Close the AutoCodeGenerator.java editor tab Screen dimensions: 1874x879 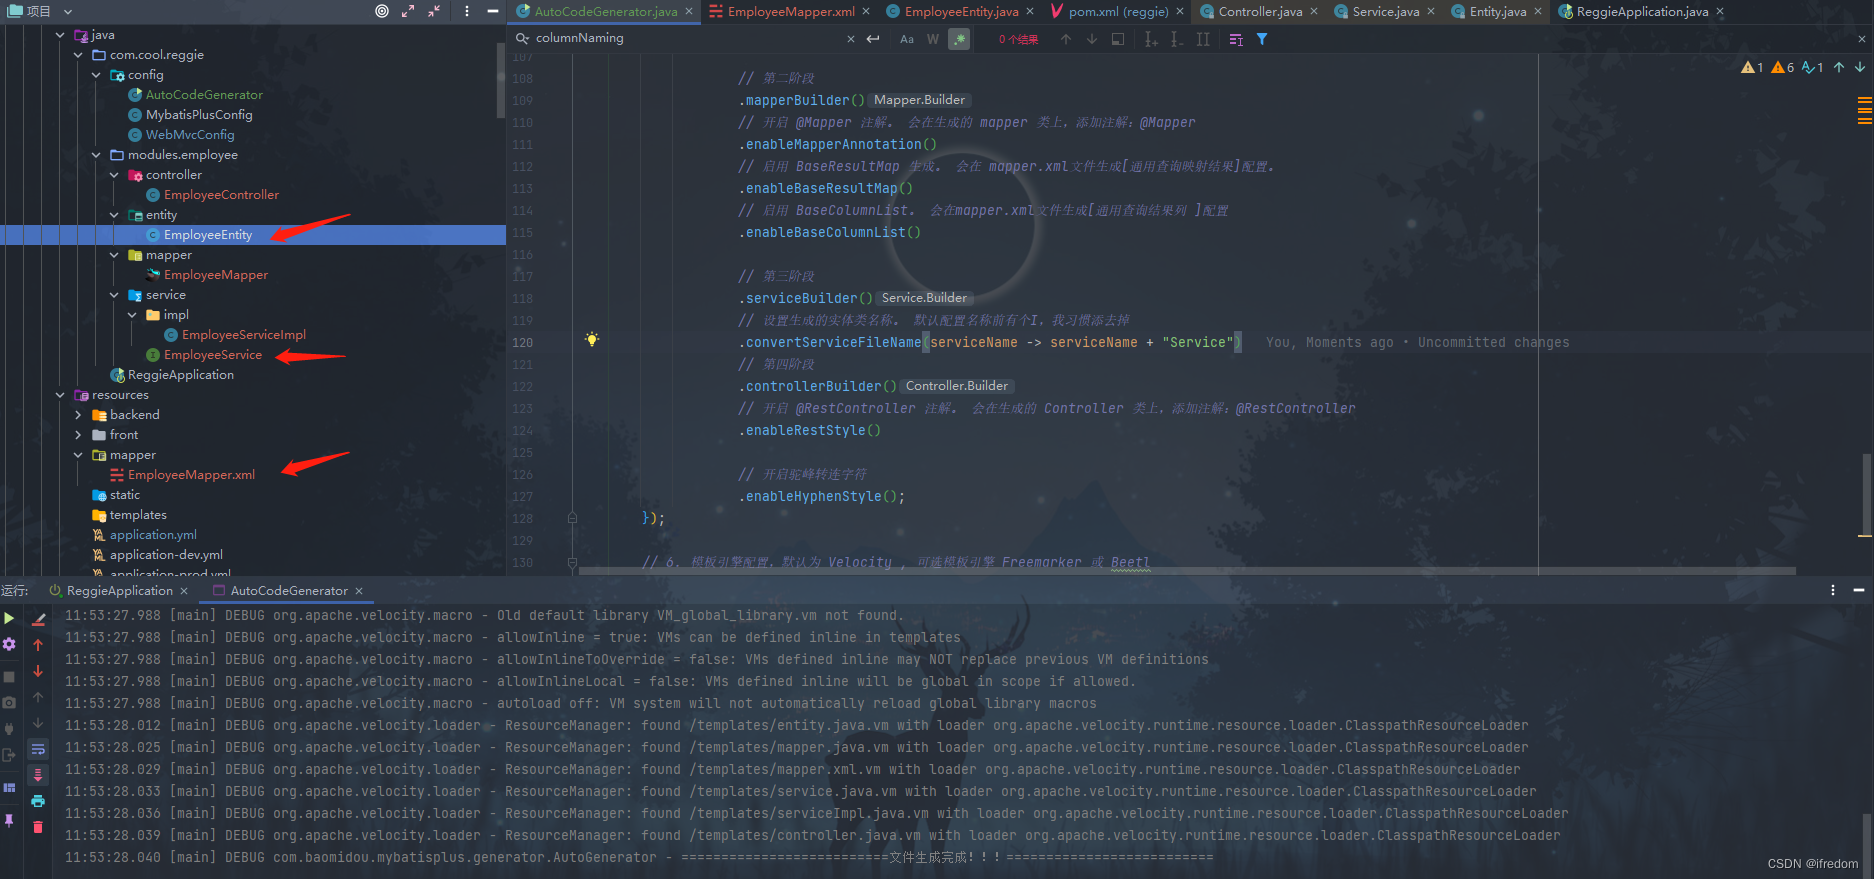[x=689, y=12]
